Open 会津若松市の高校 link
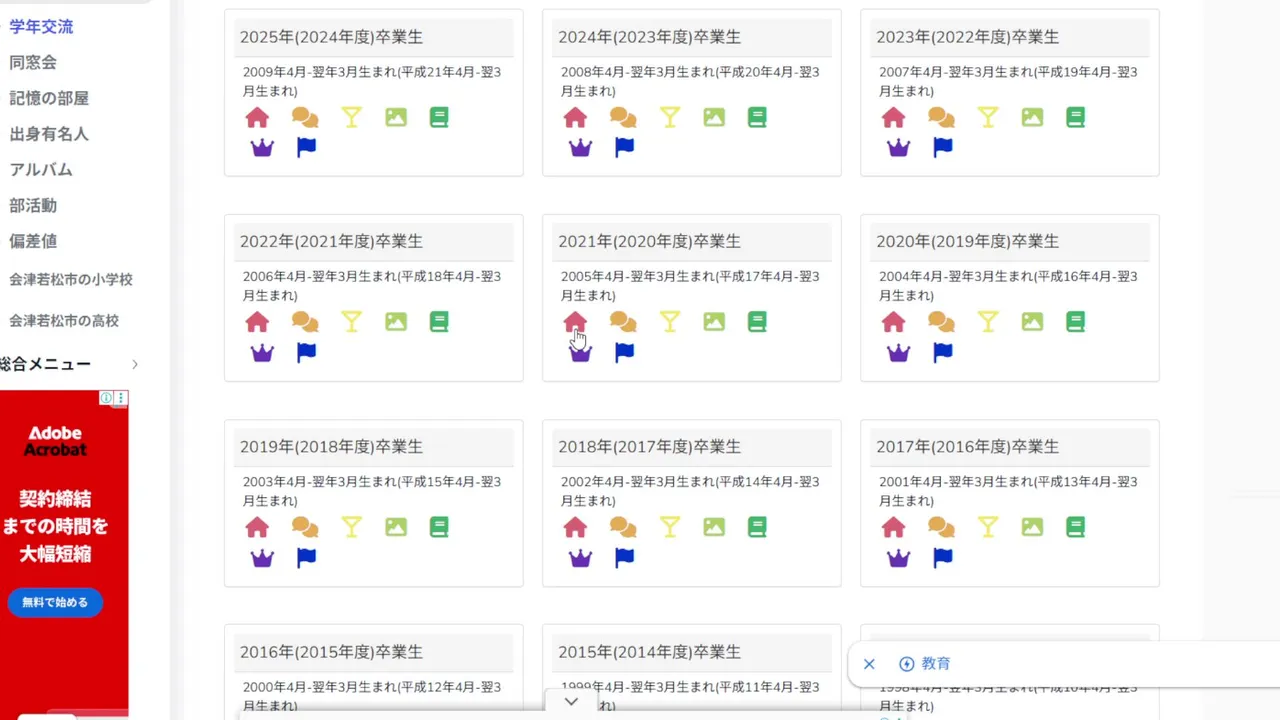This screenshot has height=720, width=1280. [64, 321]
